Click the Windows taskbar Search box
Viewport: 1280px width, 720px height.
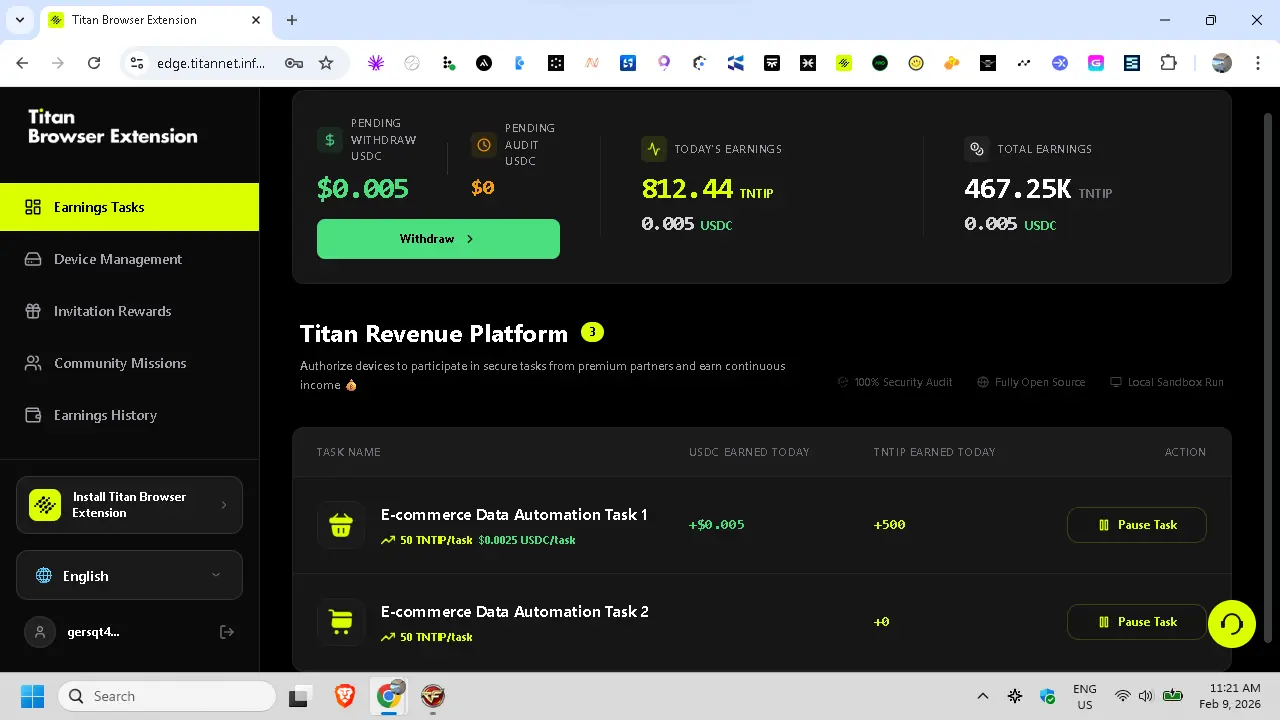[166, 696]
